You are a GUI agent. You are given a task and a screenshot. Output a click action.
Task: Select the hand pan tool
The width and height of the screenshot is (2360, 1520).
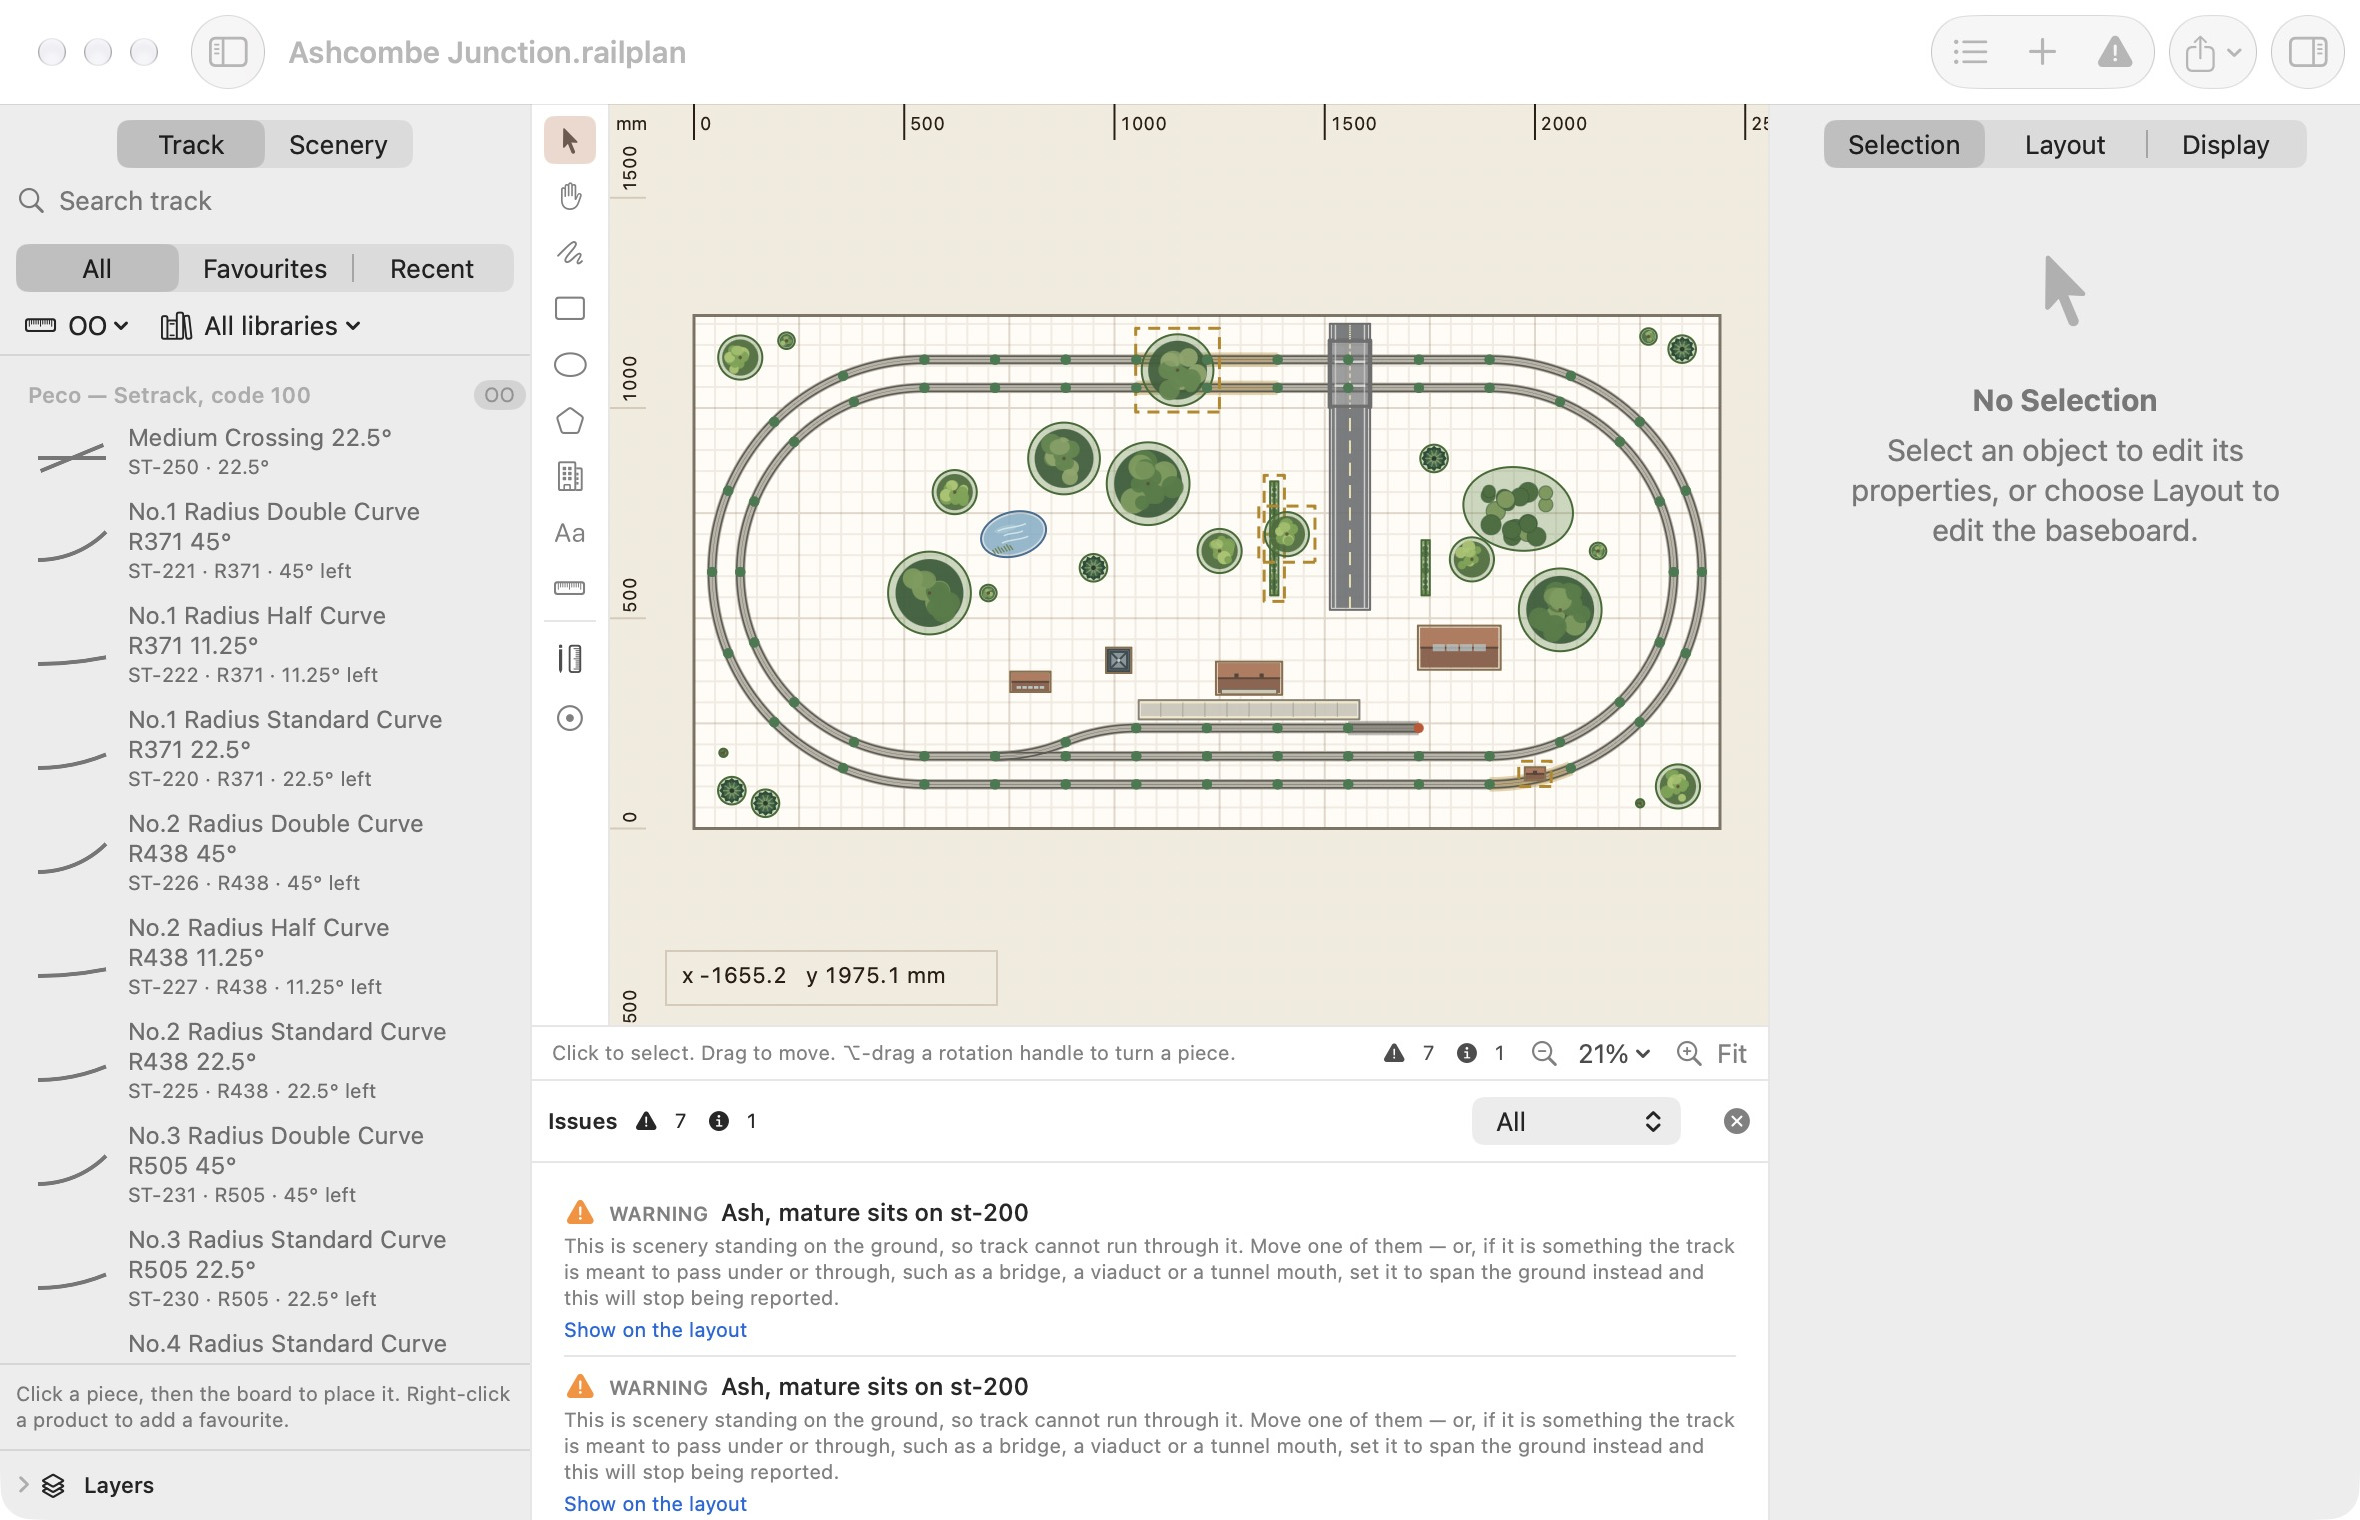coord(570,197)
